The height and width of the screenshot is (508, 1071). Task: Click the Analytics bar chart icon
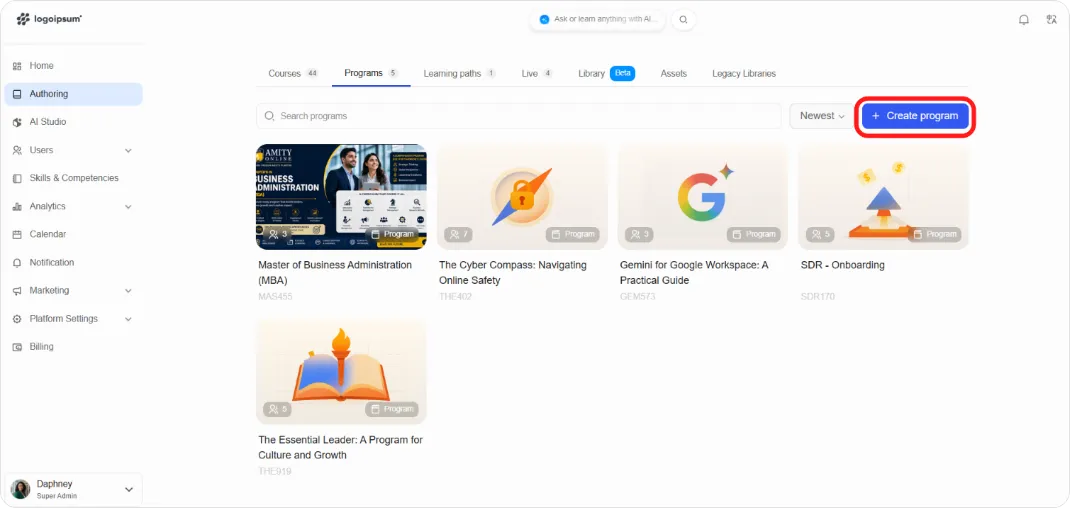(17, 206)
